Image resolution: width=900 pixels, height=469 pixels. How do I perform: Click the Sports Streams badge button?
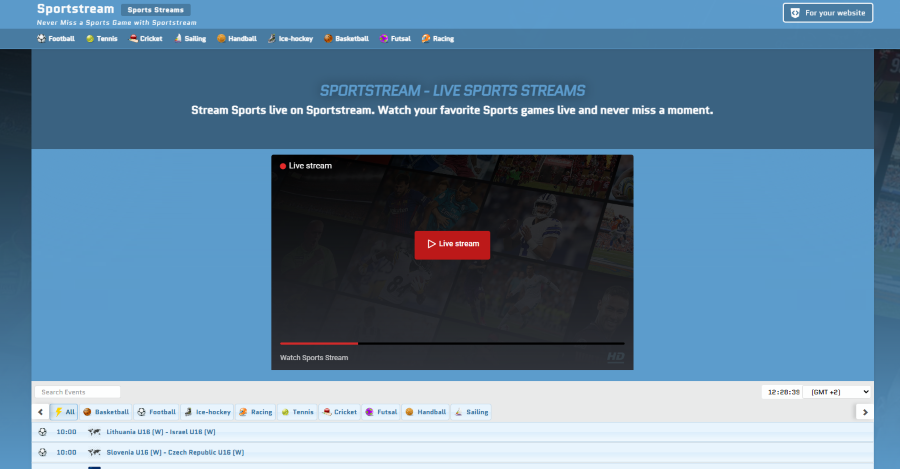156,10
